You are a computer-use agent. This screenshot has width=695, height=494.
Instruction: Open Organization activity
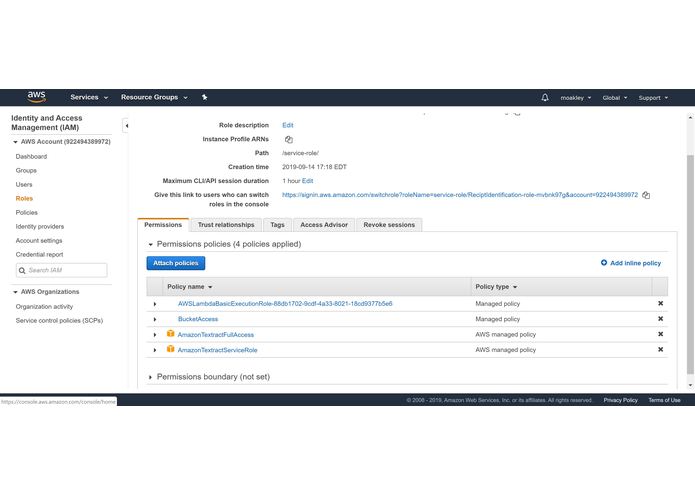pos(44,307)
